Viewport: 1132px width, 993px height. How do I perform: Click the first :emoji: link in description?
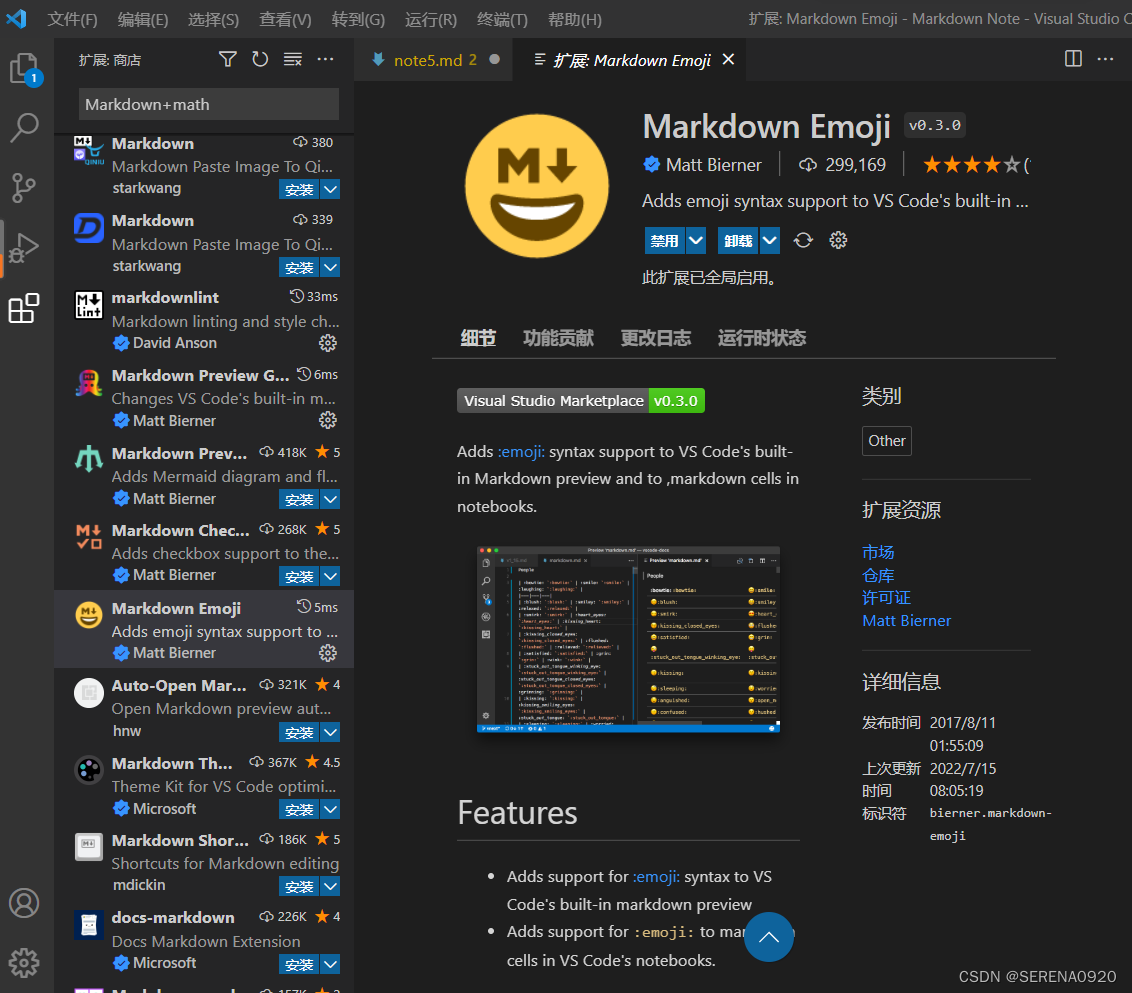[x=521, y=452]
